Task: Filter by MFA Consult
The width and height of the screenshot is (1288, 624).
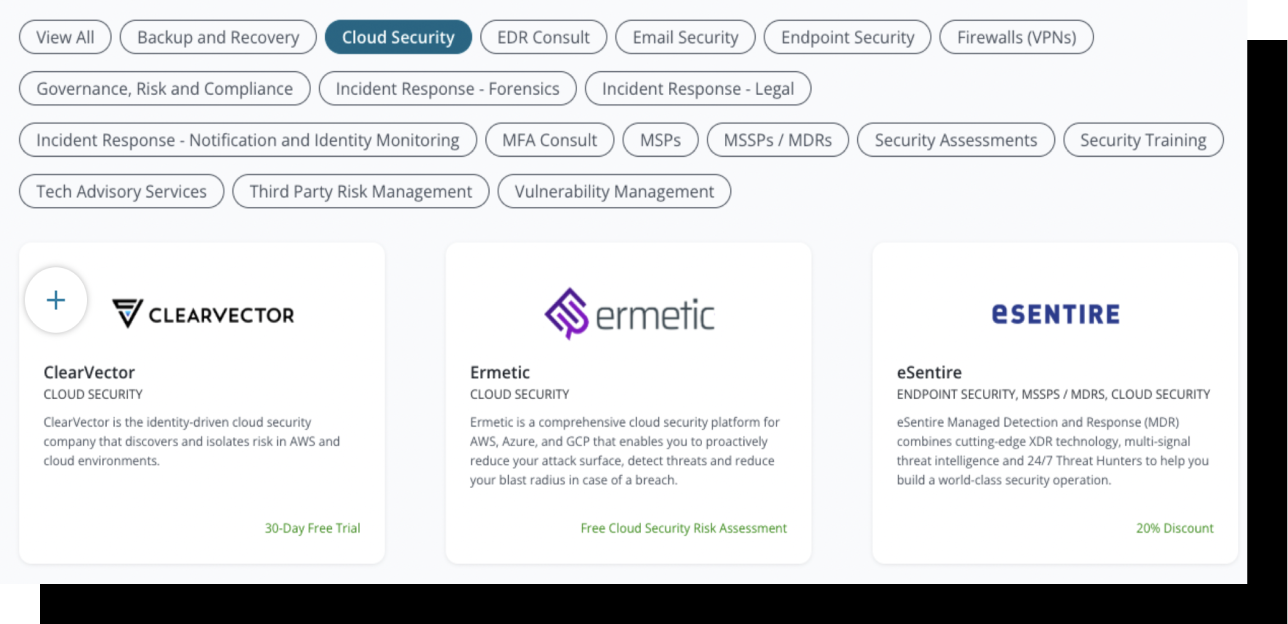Action: tap(550, 140)
